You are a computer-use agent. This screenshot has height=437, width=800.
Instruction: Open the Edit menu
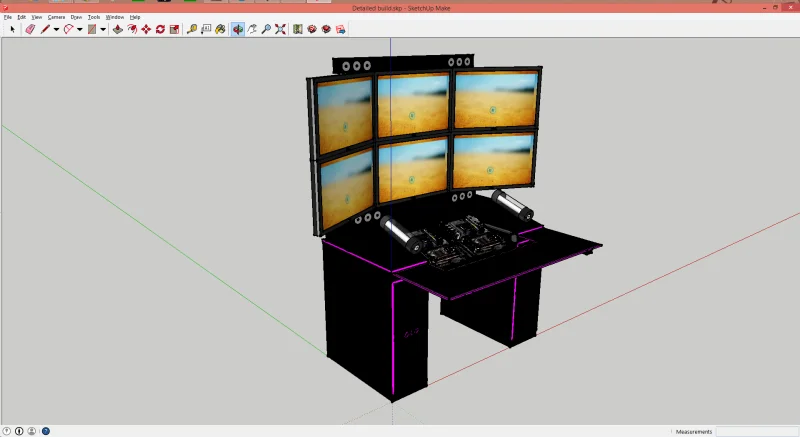pos(21,17)
